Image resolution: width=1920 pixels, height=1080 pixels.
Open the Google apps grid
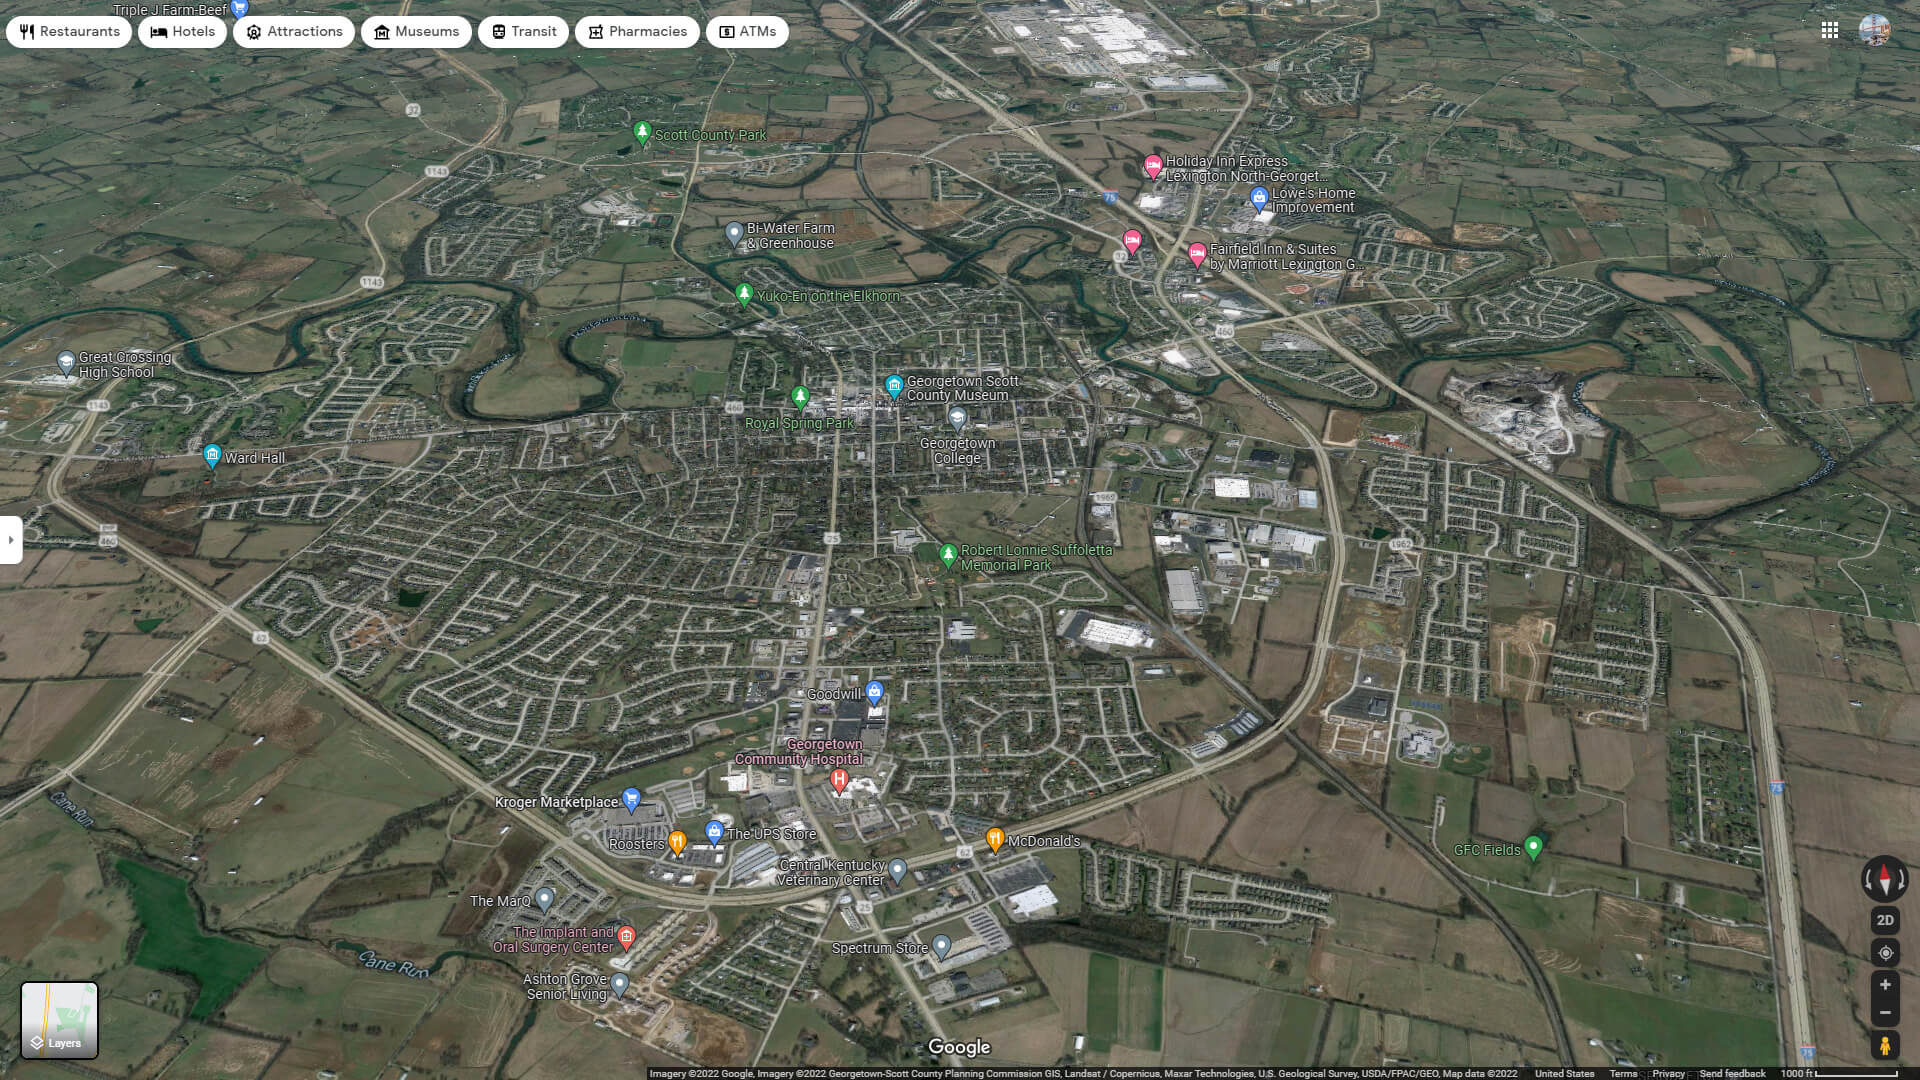coord(1831,31)
